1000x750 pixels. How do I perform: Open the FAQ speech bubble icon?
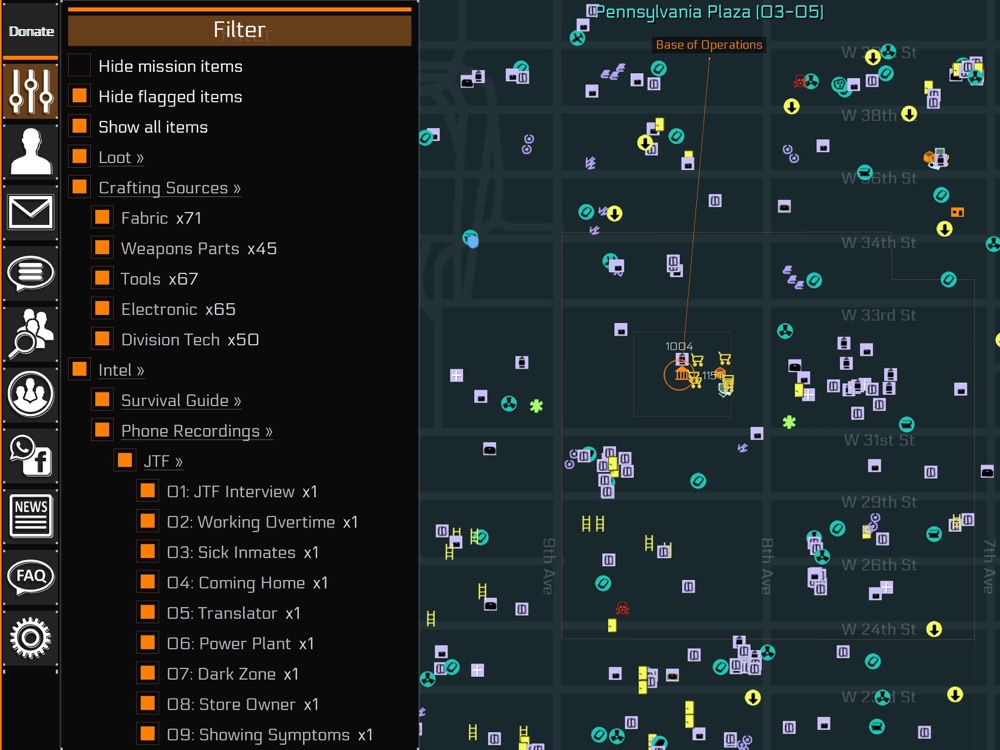(30, 577)
